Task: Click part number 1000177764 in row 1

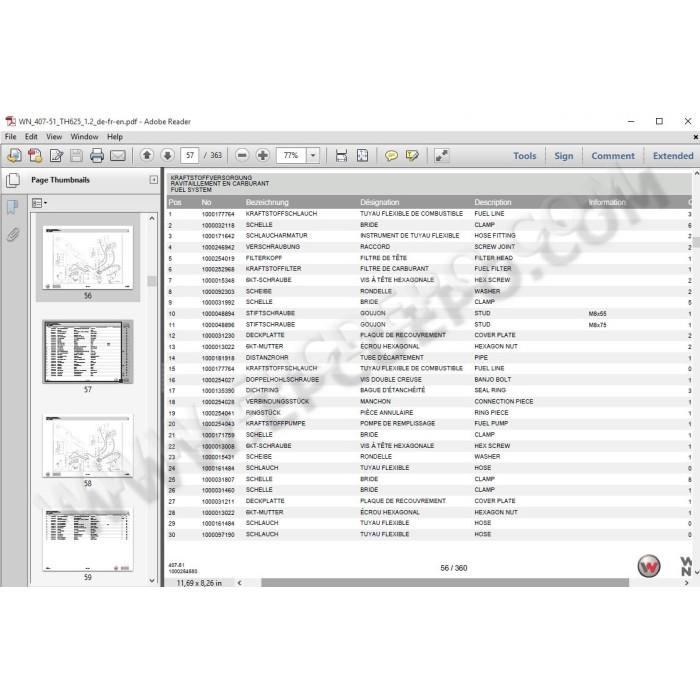Action: click(x=218, y=214)
